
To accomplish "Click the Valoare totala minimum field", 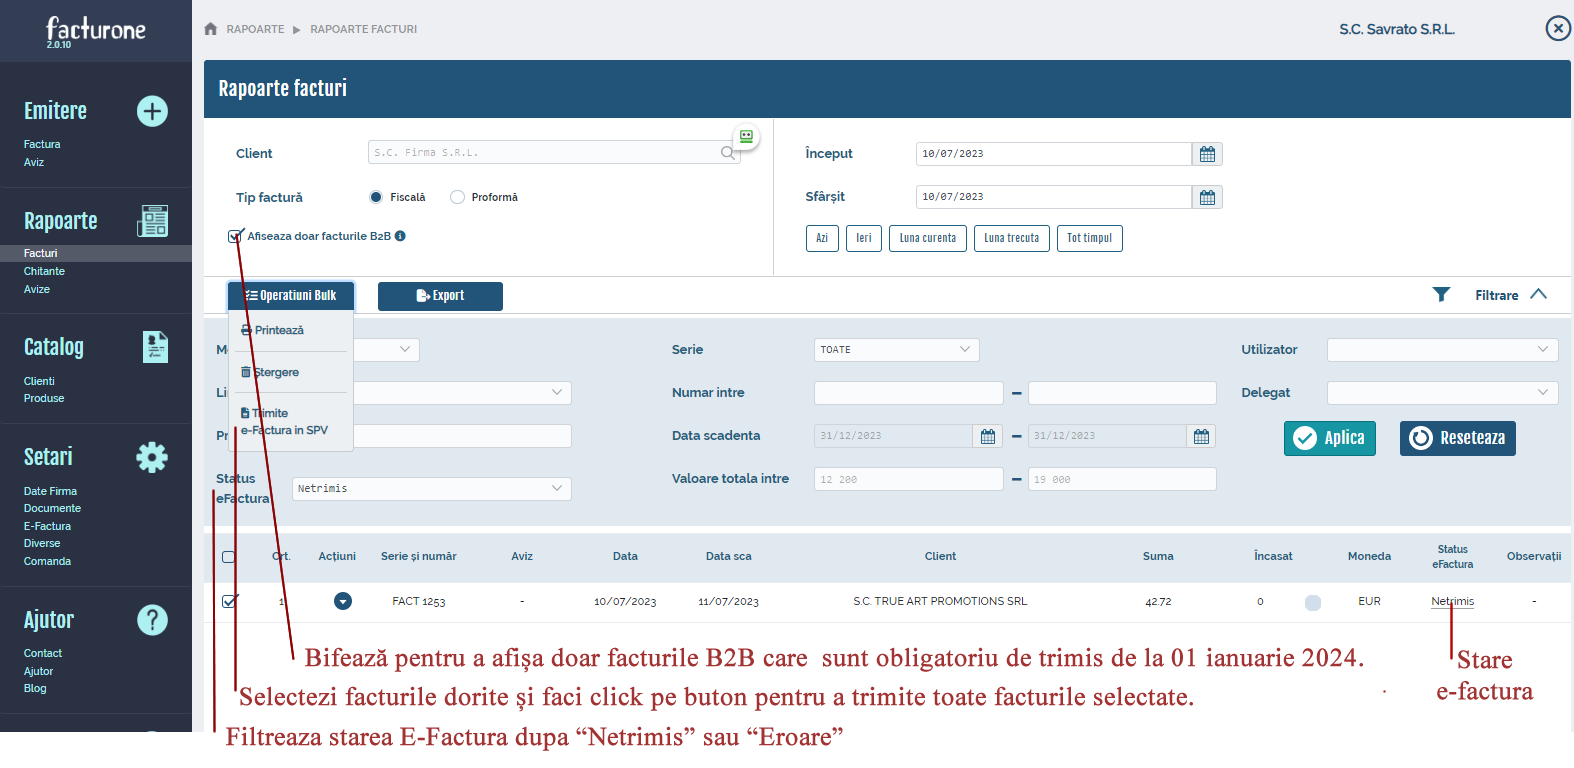I will click(908, 479).
